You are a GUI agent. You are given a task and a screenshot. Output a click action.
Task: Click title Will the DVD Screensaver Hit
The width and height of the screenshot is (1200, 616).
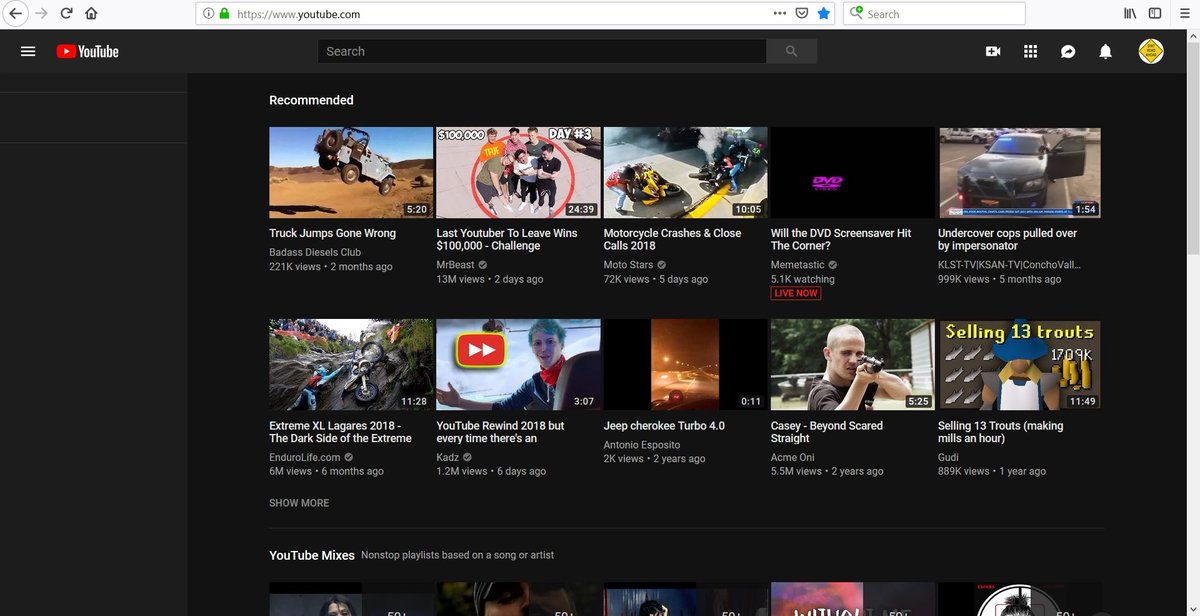[841, 239]
